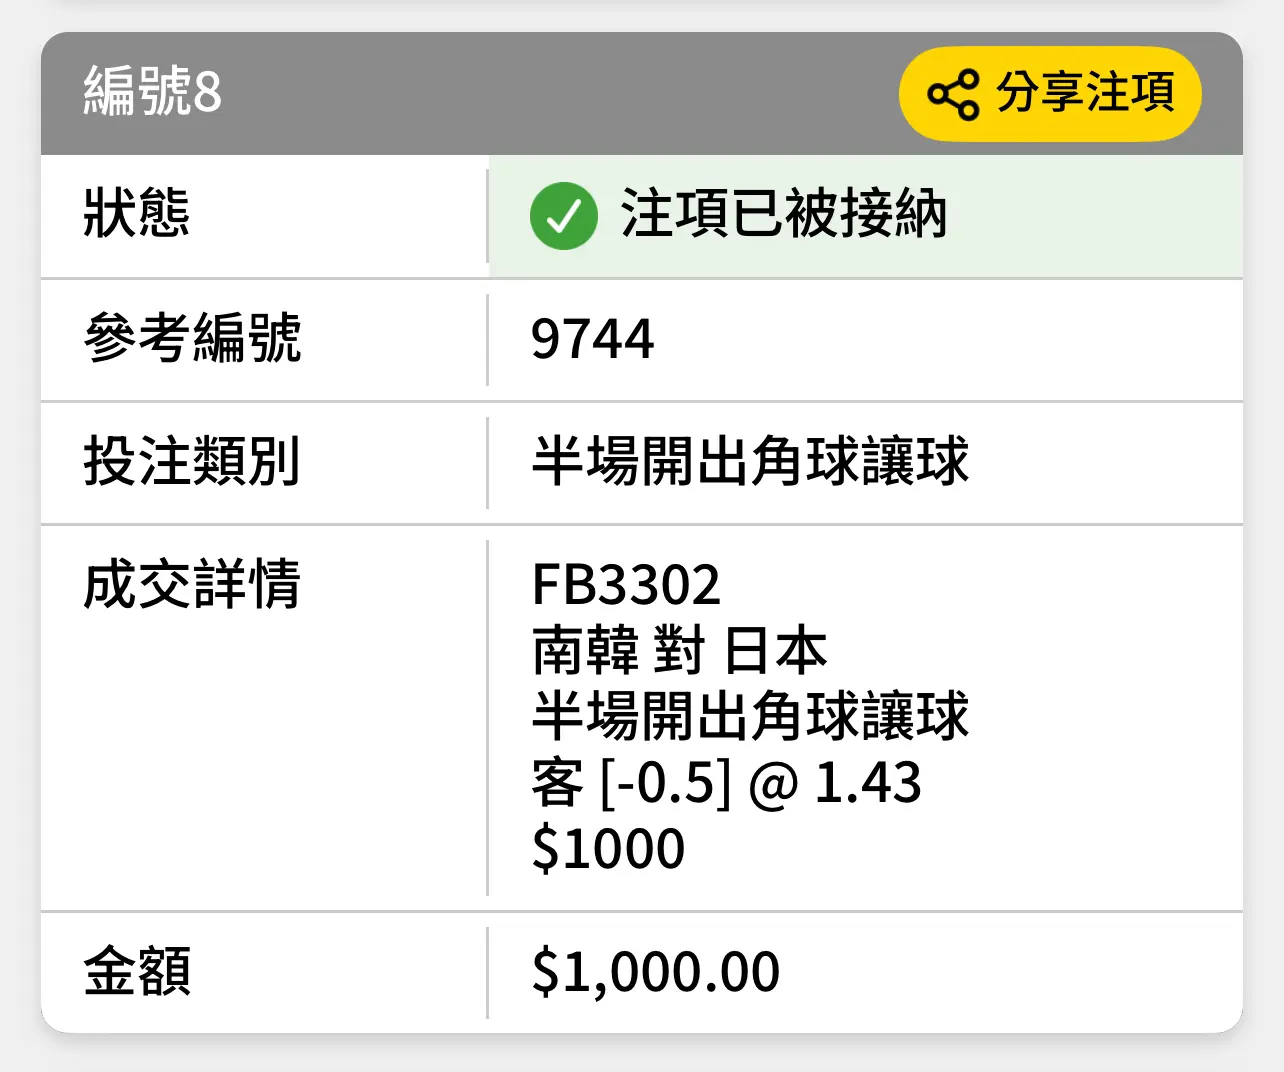Select the $1,000.00 amount value
Viewport: 1284px width, 1072px height.
tap(655, 972)
